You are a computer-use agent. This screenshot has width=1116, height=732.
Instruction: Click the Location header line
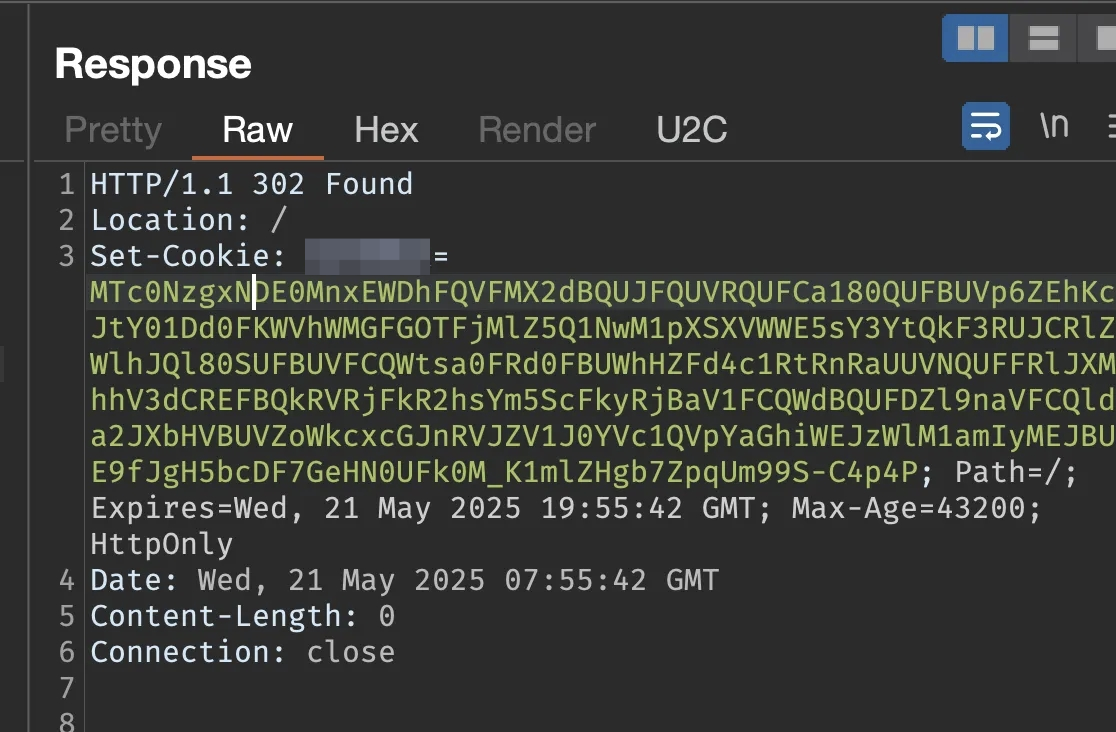point(189,220)
